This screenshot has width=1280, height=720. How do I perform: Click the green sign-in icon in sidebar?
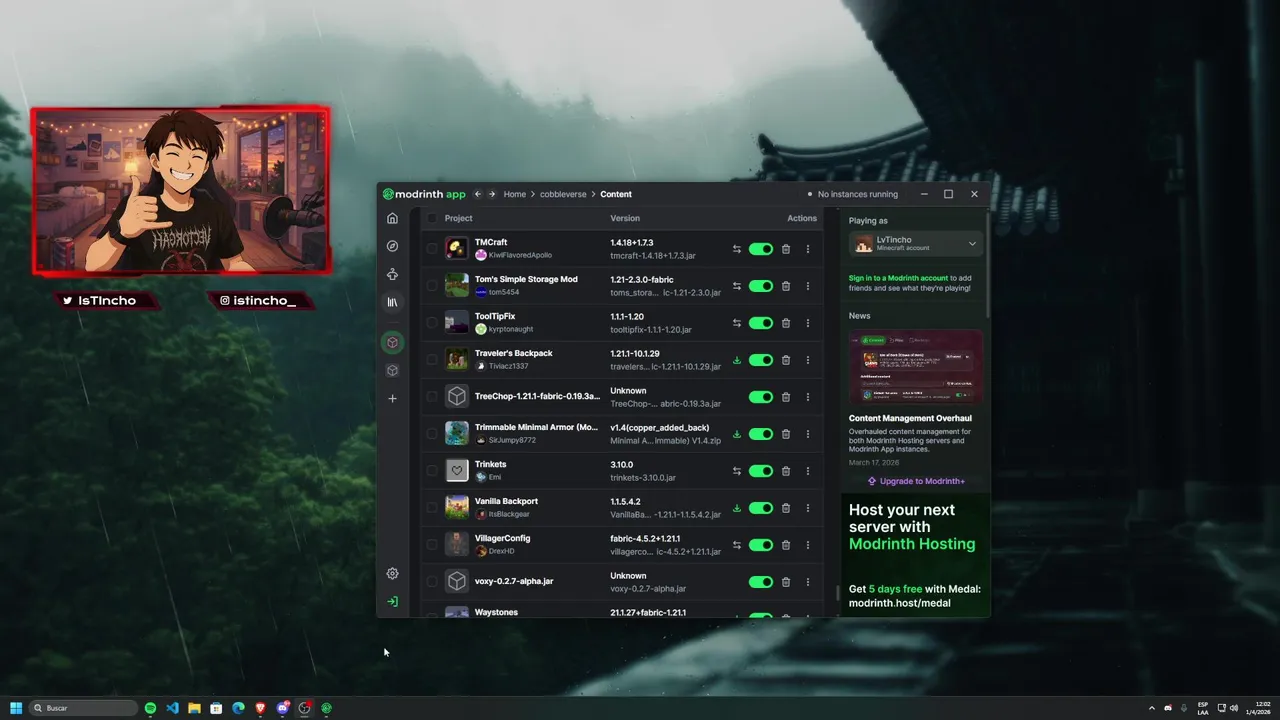392,602
